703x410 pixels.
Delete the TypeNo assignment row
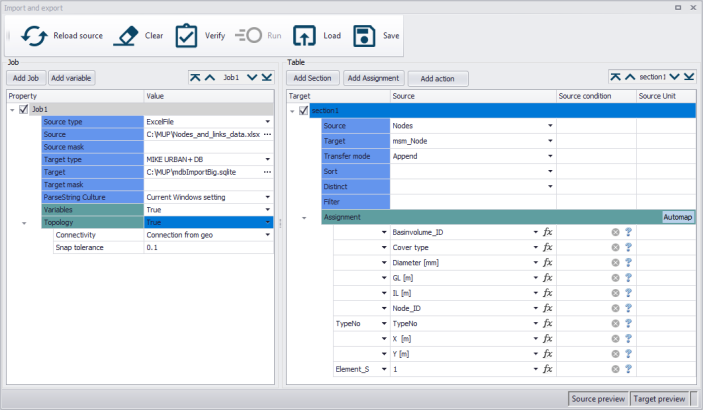[x=616, y=323]
